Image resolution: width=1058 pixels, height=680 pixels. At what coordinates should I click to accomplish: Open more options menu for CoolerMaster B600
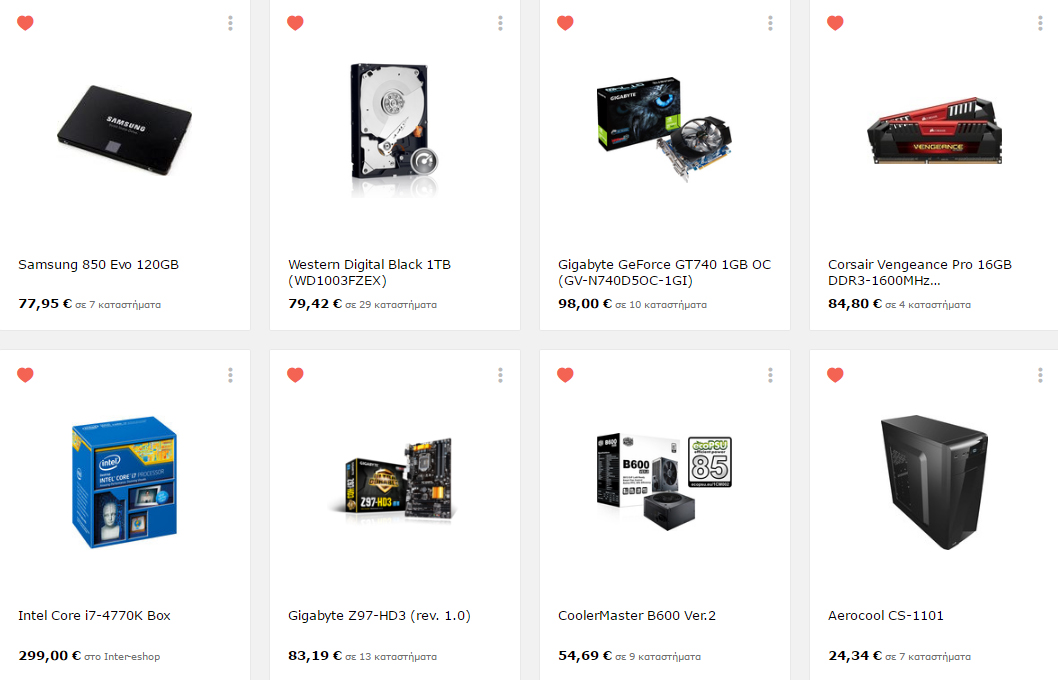[770, 375]
